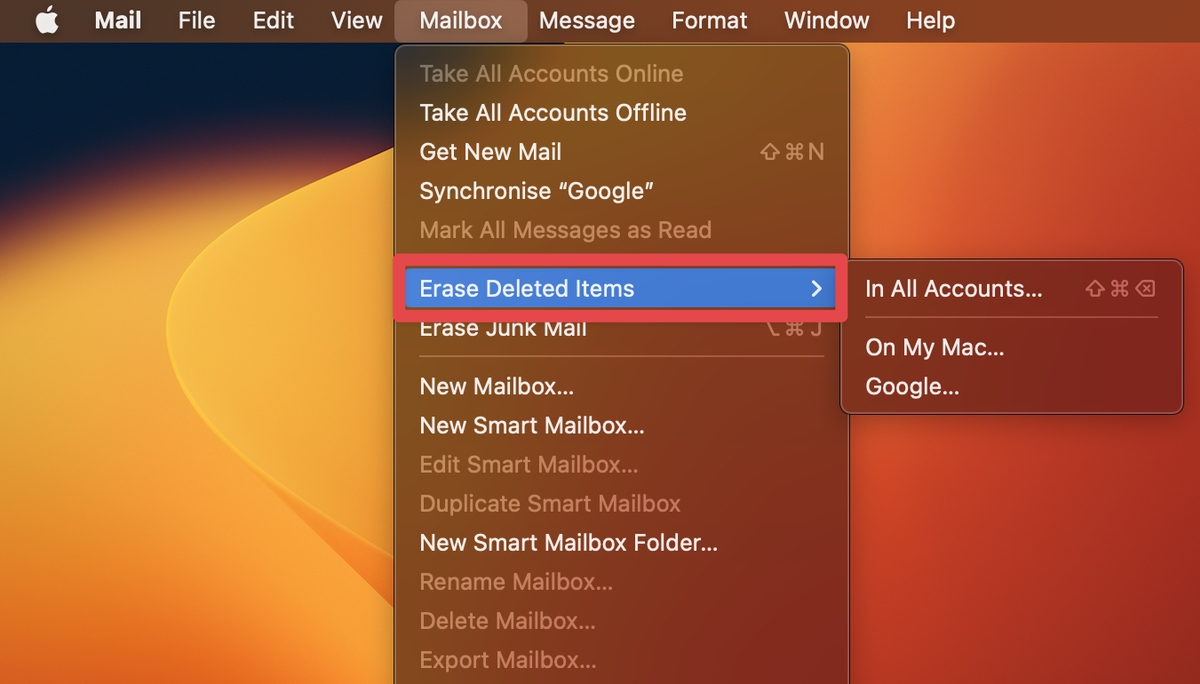Open the Format menu
The image size is (1200, 684).
[x=709, y=20]
